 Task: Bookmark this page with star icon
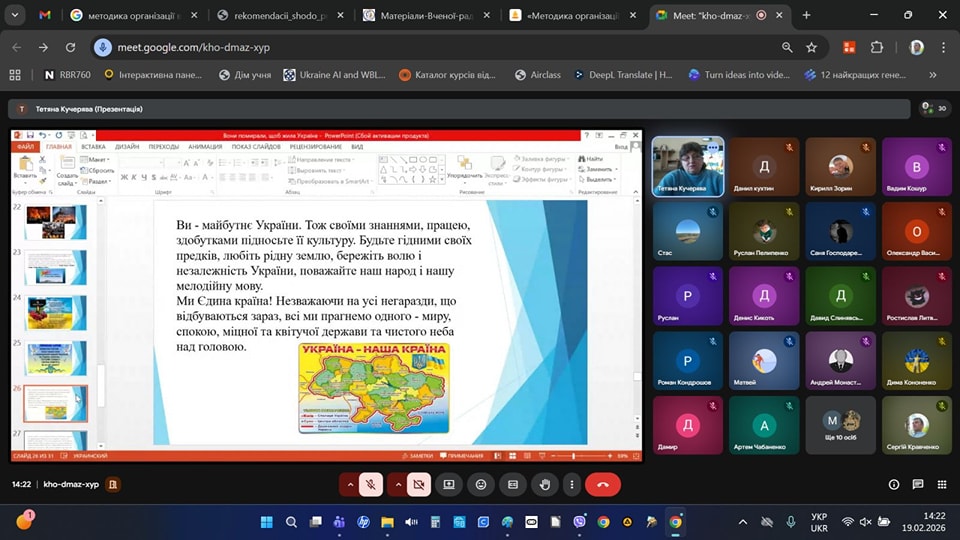(812, 47)
